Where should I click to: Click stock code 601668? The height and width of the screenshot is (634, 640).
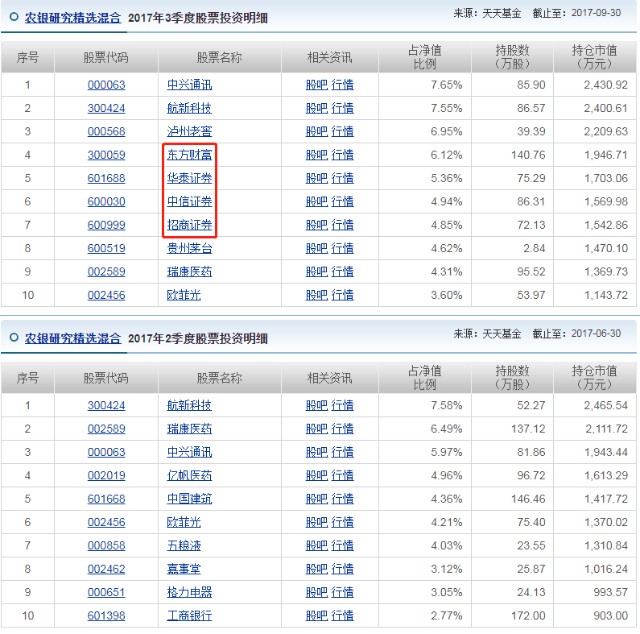coord(106,499)
